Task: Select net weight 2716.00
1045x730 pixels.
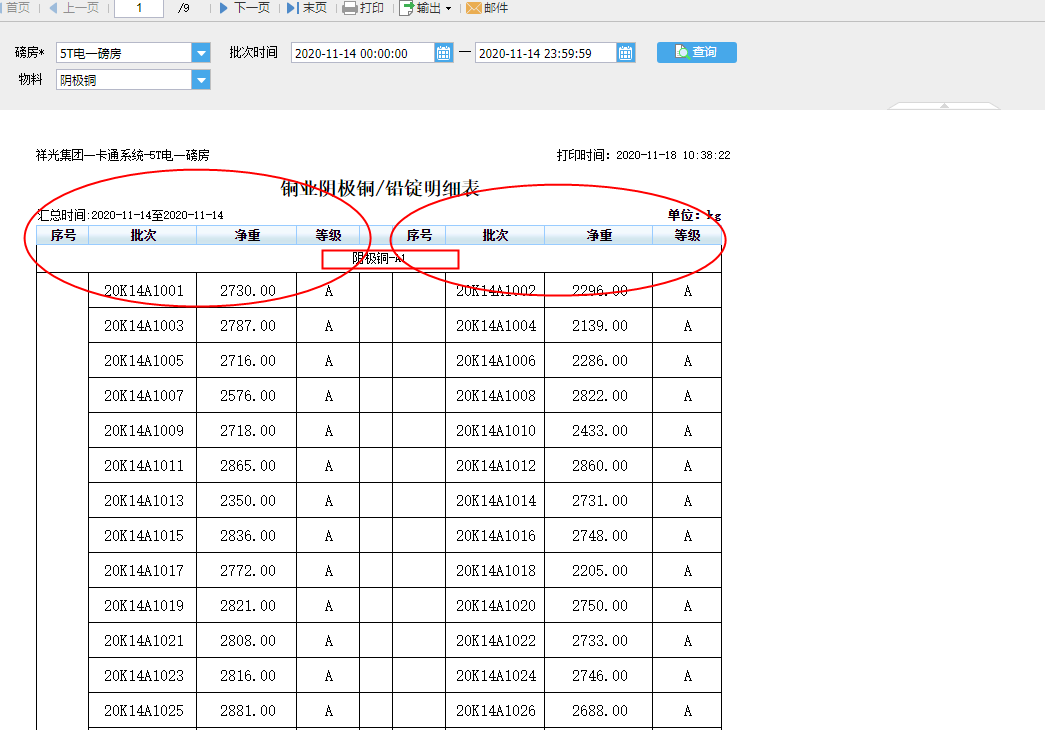Action: (x=247, y=361)
